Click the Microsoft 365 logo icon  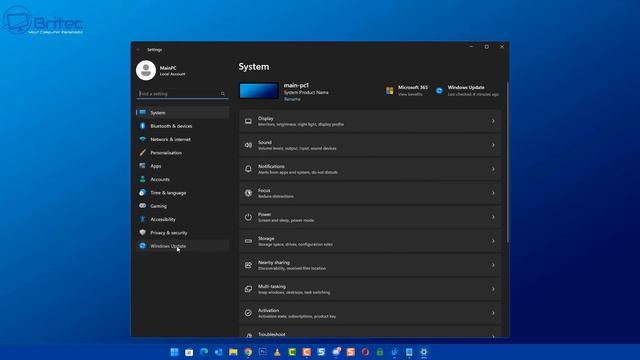tap(390, 91)
